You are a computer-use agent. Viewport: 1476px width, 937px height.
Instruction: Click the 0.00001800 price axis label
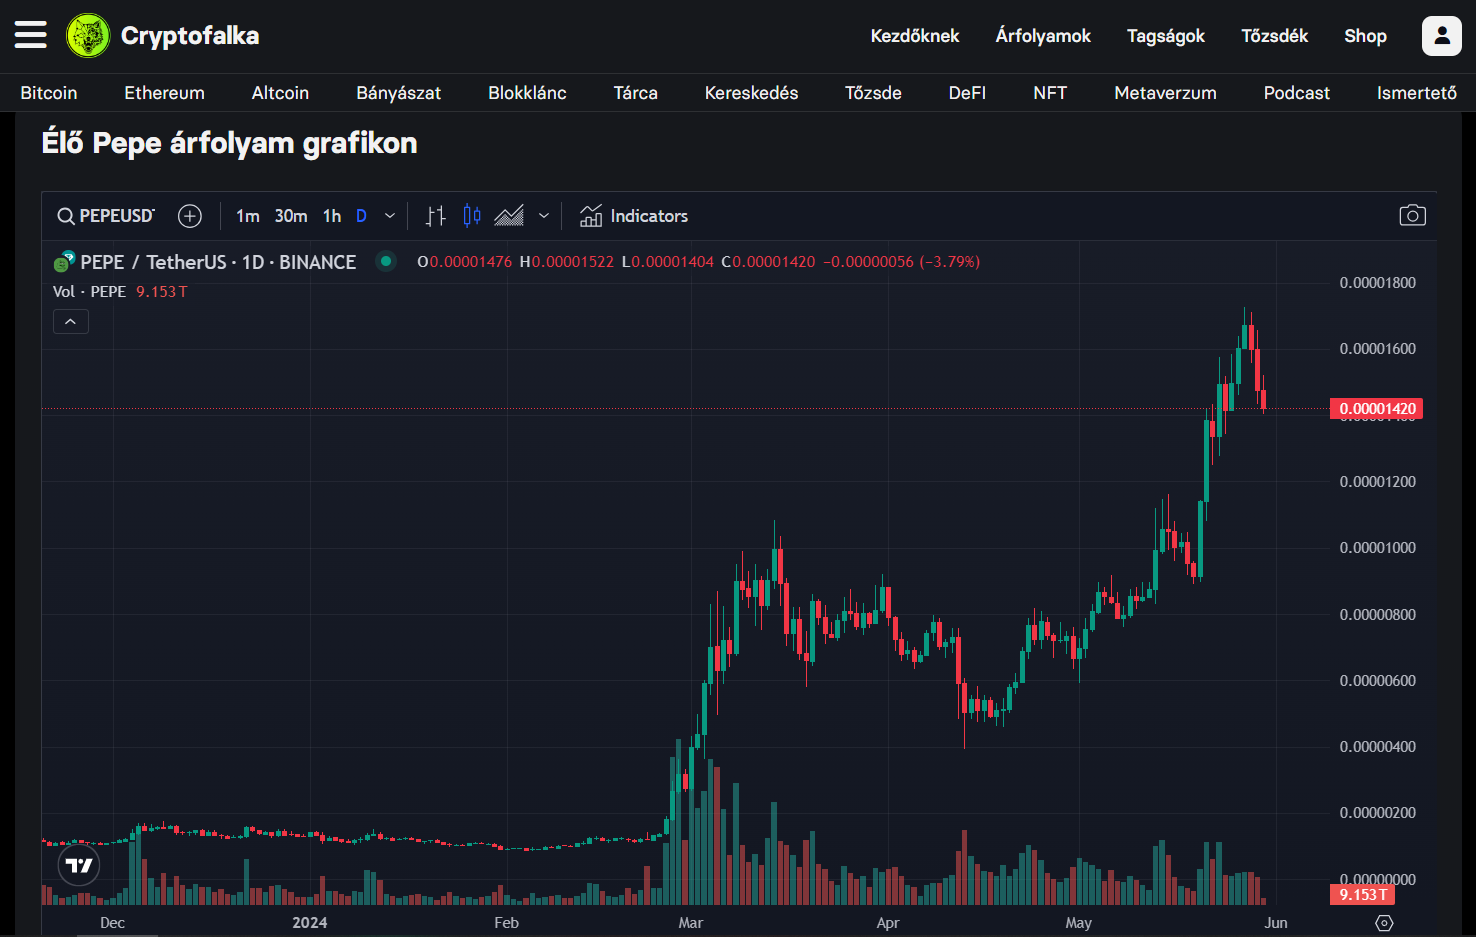point(1377,283)
